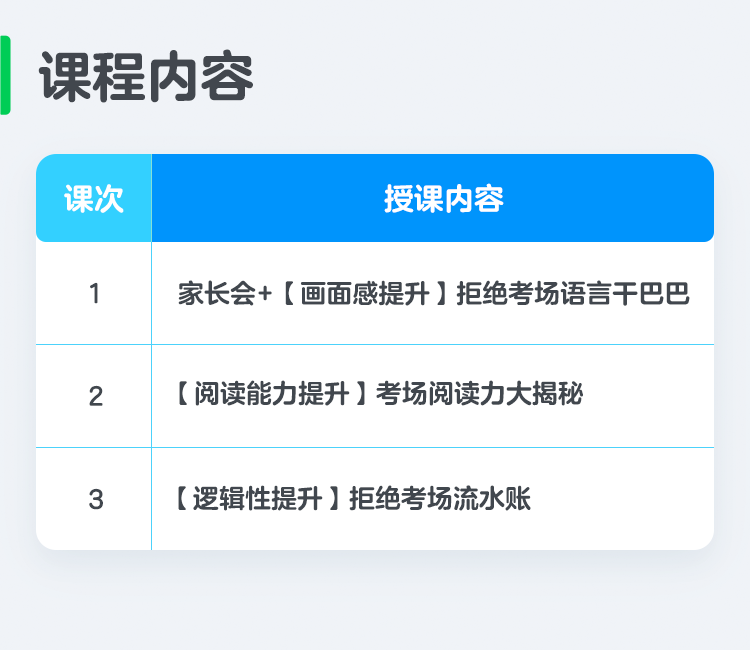Click the 课程内容 heading
The height and width of the screenshot is (650, 750).
point(146,77)
